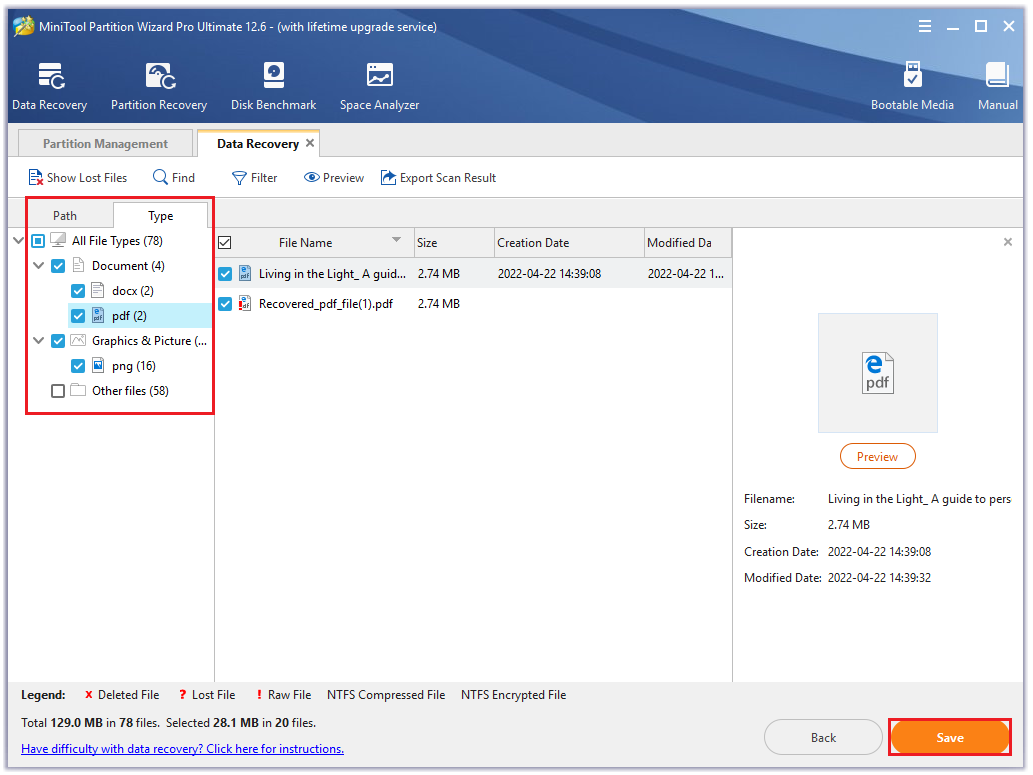This screenshot has height=775, width=1033.
Task: Uncheck the Living in the Light file
Action: [225, 273]
